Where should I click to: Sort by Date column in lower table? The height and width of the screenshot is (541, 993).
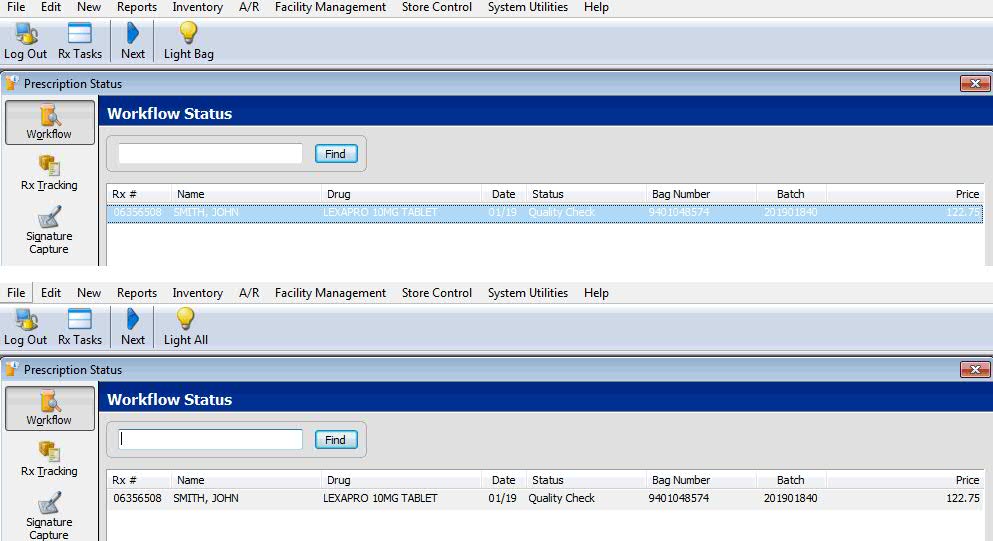504,480
